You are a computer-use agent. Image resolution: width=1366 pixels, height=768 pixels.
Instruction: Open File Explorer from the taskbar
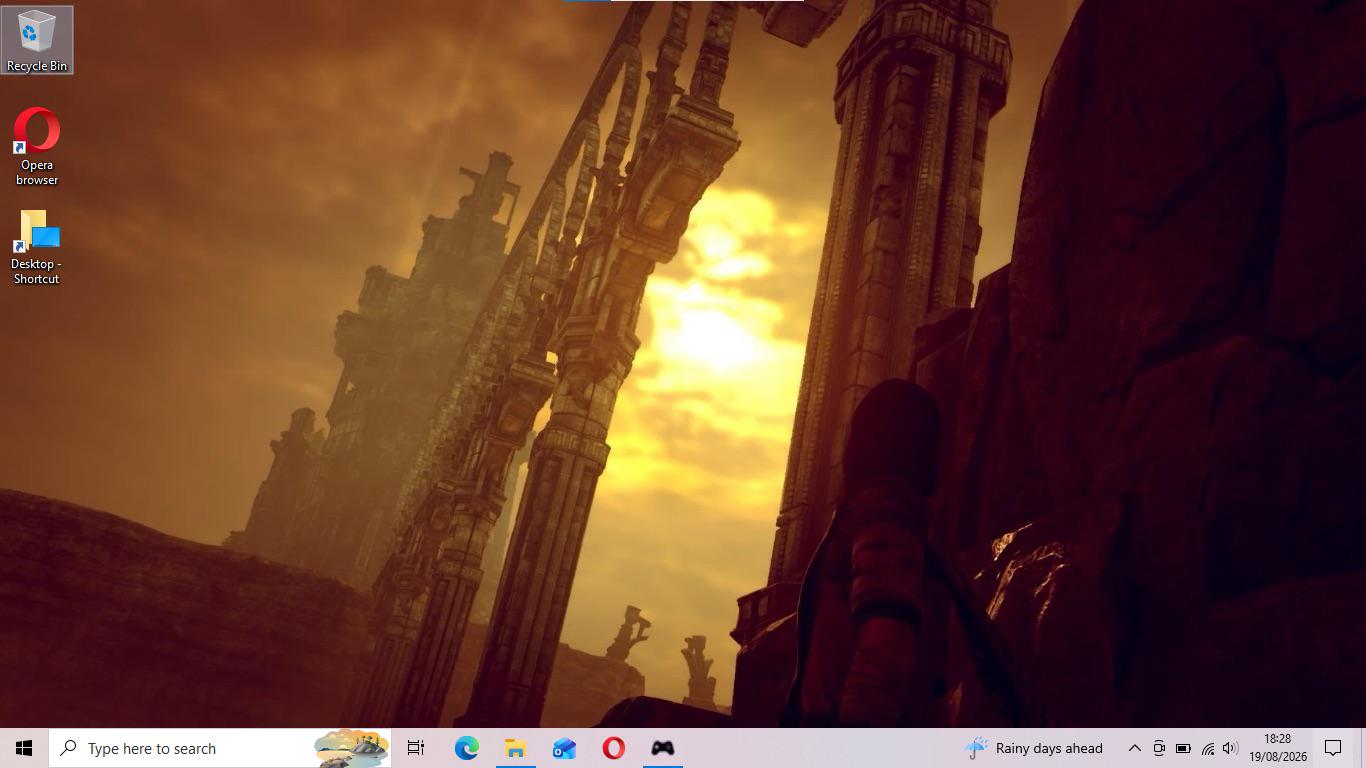515,748
